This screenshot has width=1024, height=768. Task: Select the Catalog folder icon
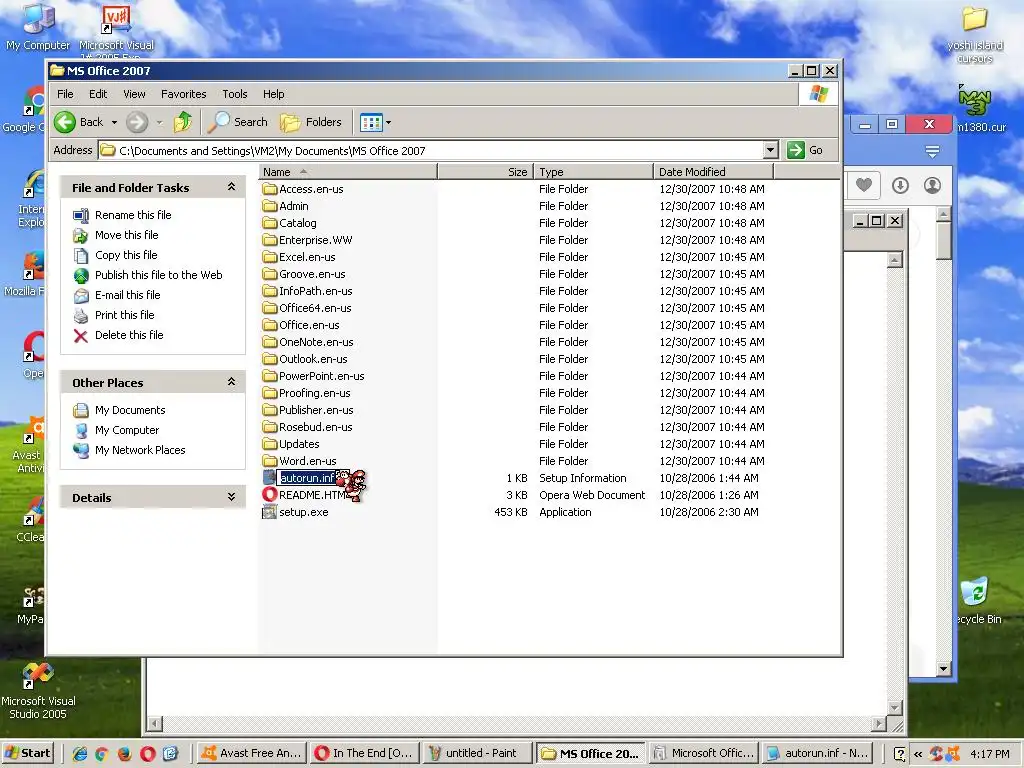270,223
